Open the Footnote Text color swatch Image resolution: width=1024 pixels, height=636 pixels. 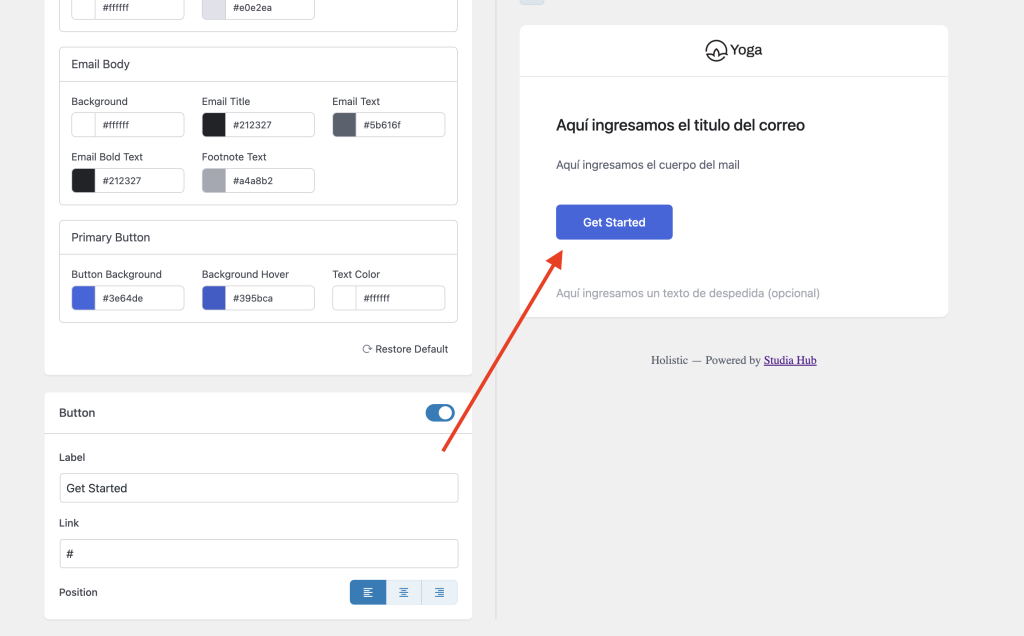click(214, 181)
